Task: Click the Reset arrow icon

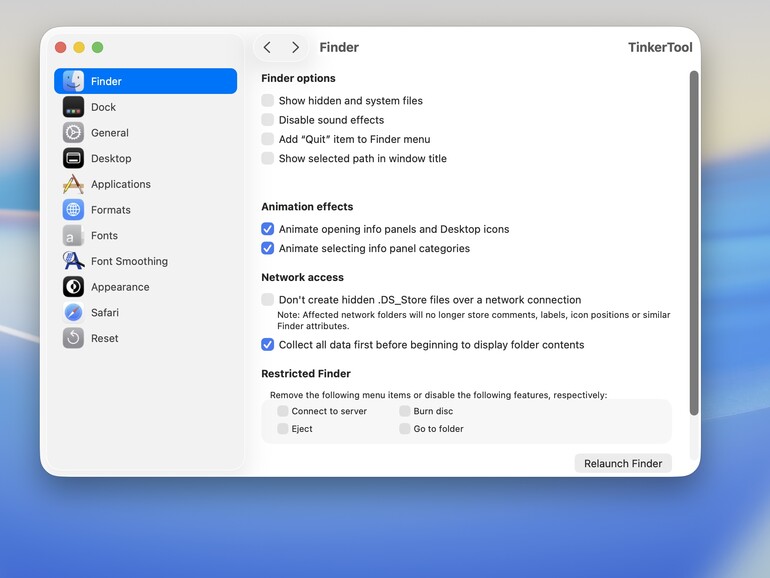Action: tap(73, 338)
